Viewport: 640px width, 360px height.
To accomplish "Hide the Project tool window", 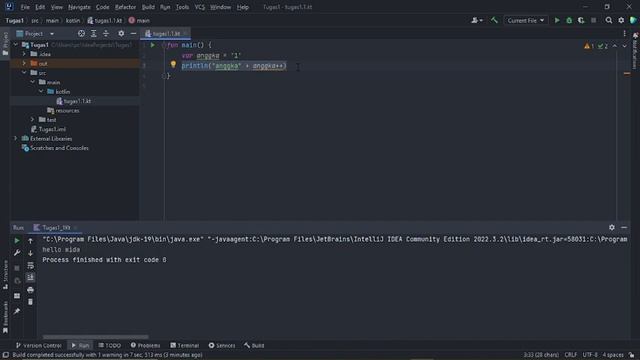I will point(133,33).
